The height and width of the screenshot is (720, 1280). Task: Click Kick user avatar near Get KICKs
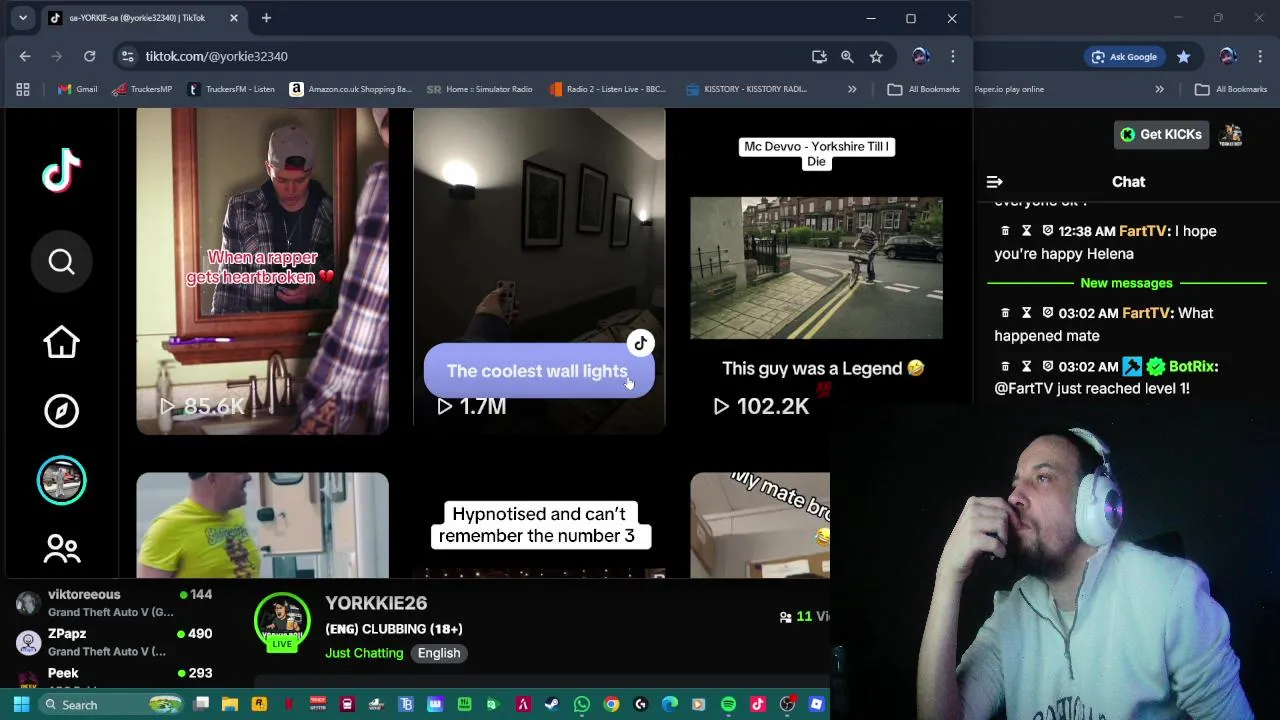coord(1232,134)
